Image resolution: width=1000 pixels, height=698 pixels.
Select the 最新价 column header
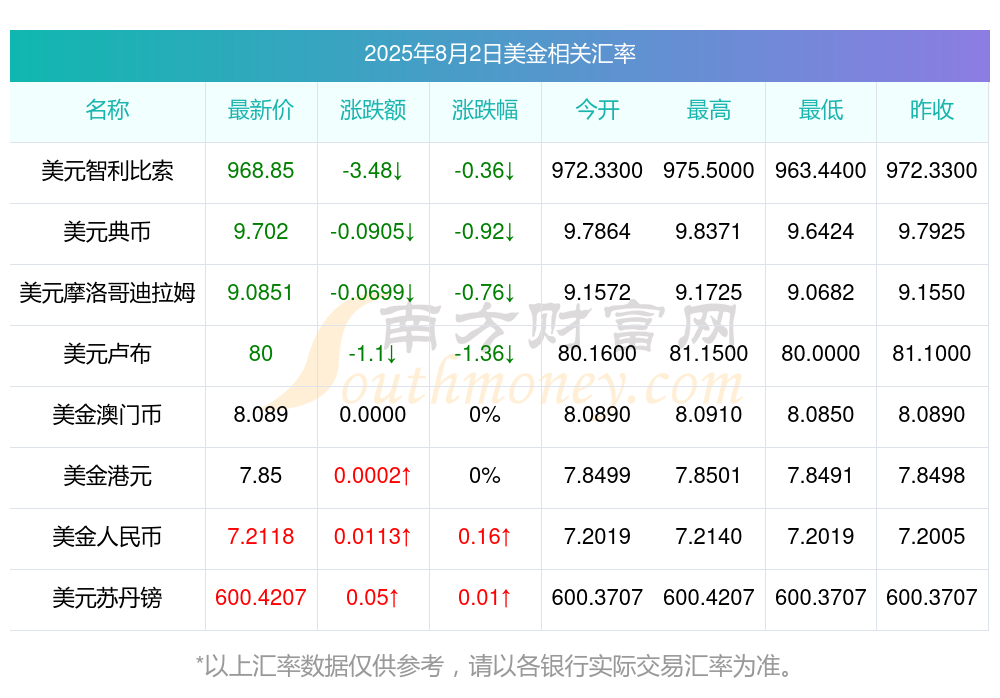point(261,110)
